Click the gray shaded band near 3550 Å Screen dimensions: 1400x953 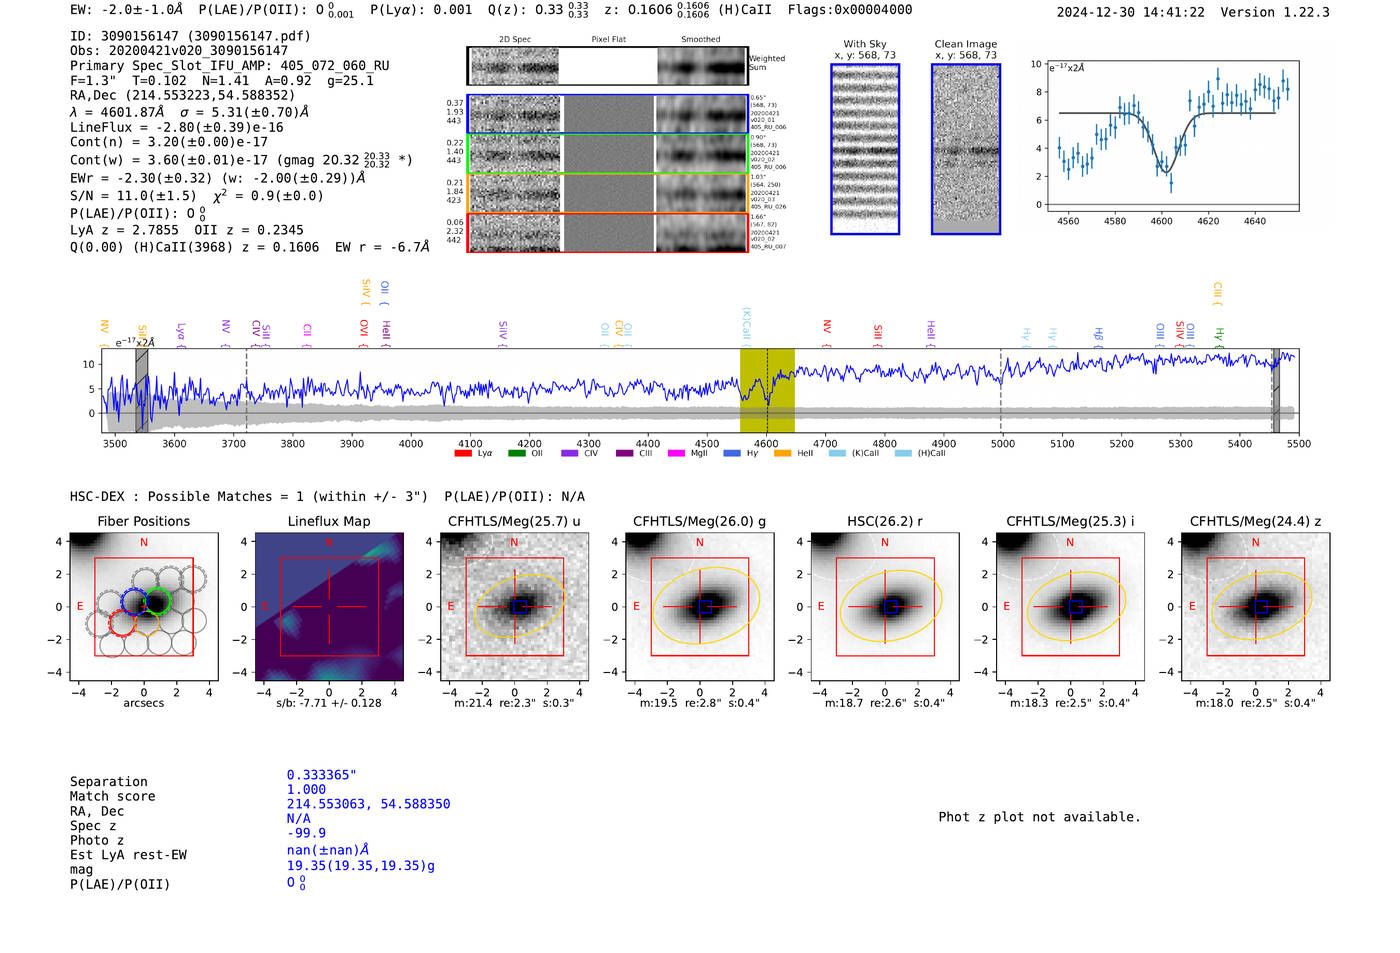click(x=142, y=391)
